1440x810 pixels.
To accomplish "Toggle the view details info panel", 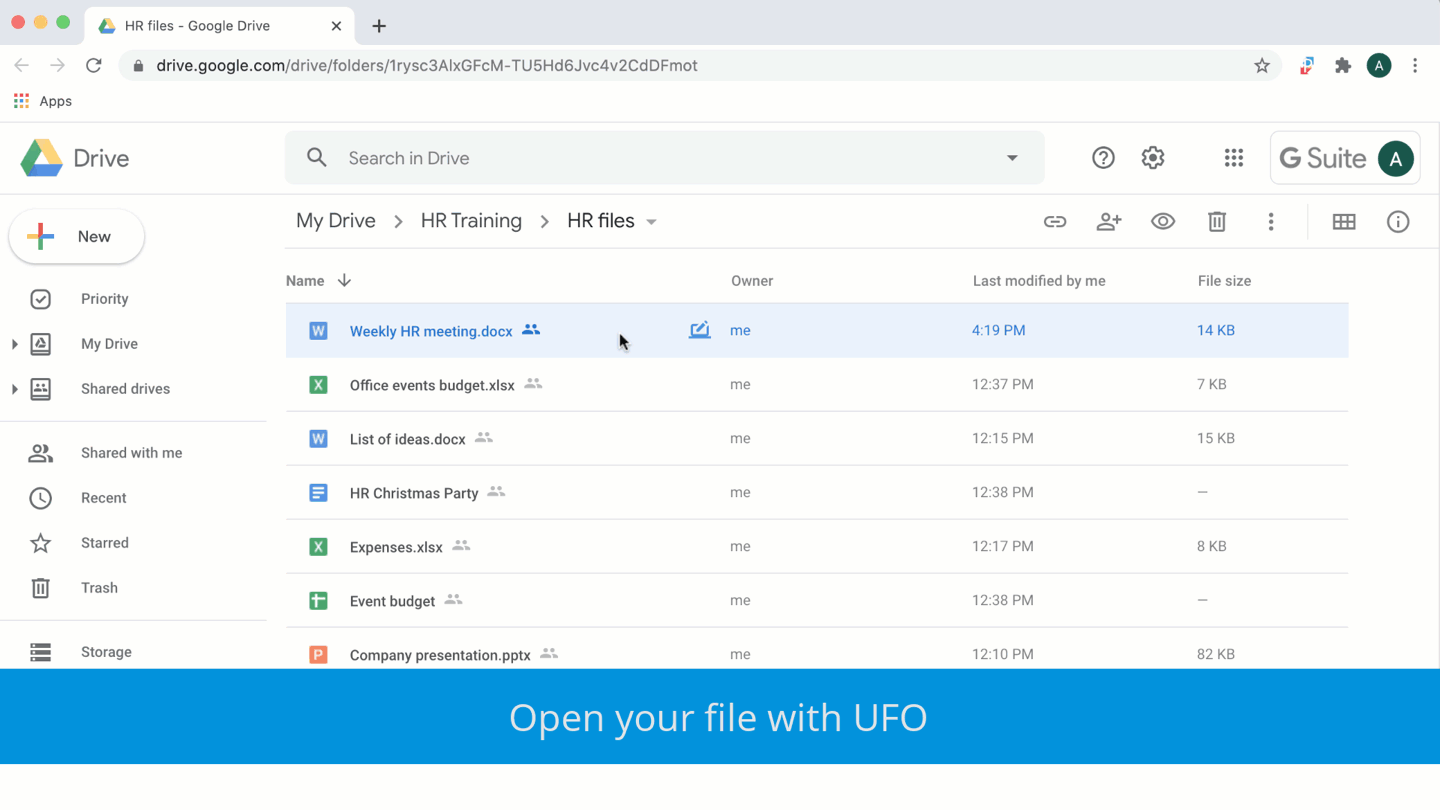I will click(x=1398, y=222).
